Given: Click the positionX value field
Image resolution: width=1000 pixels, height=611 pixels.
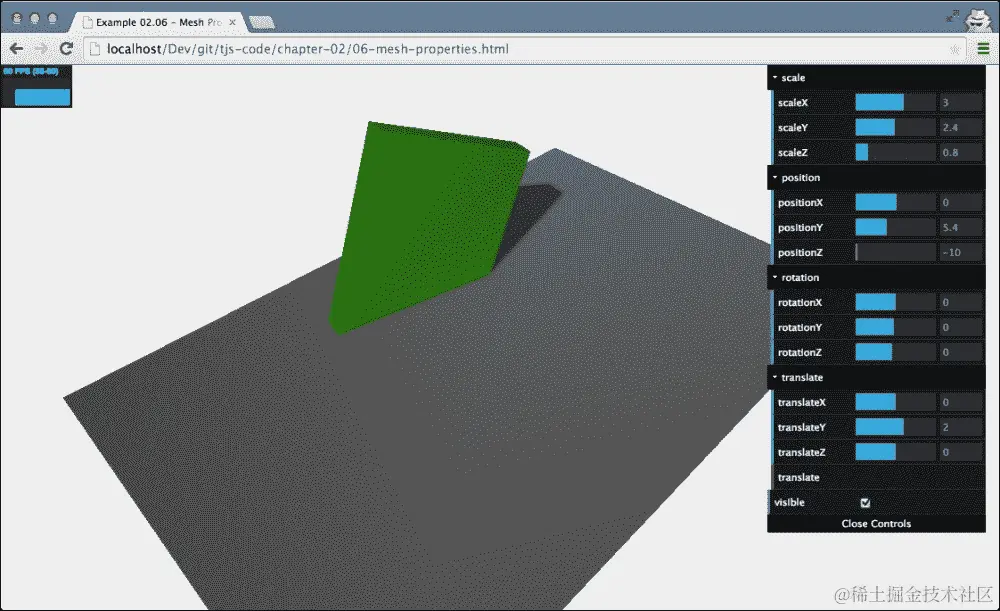Looking at the screenshot, I should click(960, 202).
